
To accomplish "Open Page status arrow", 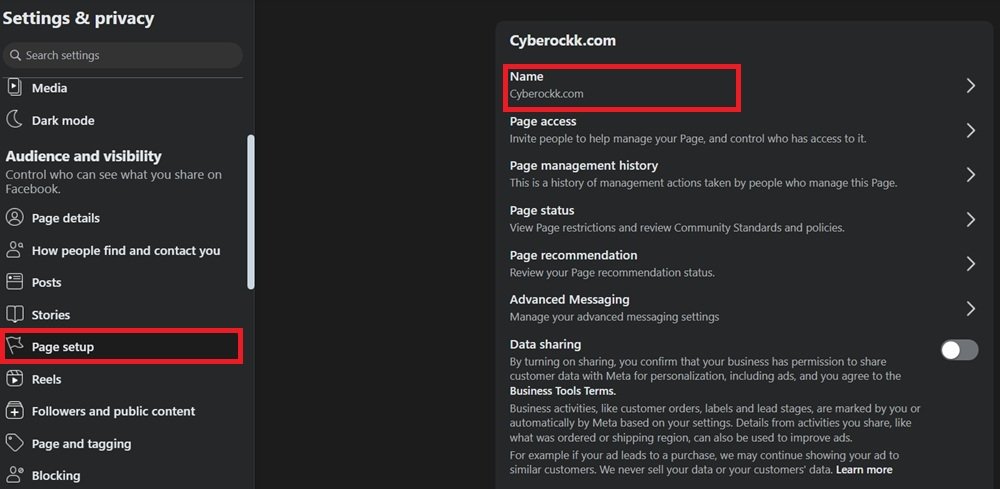I will coord(970,219).
